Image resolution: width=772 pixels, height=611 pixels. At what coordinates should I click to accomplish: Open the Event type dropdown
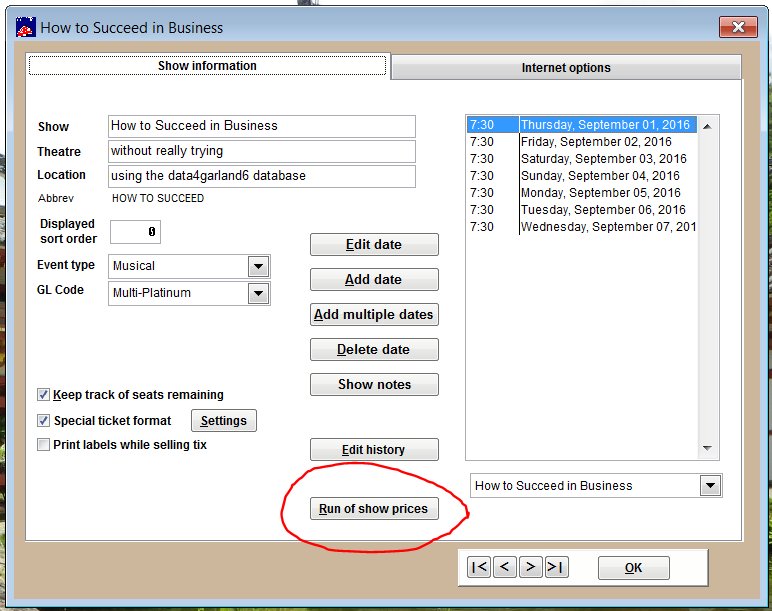click(258, 266)
